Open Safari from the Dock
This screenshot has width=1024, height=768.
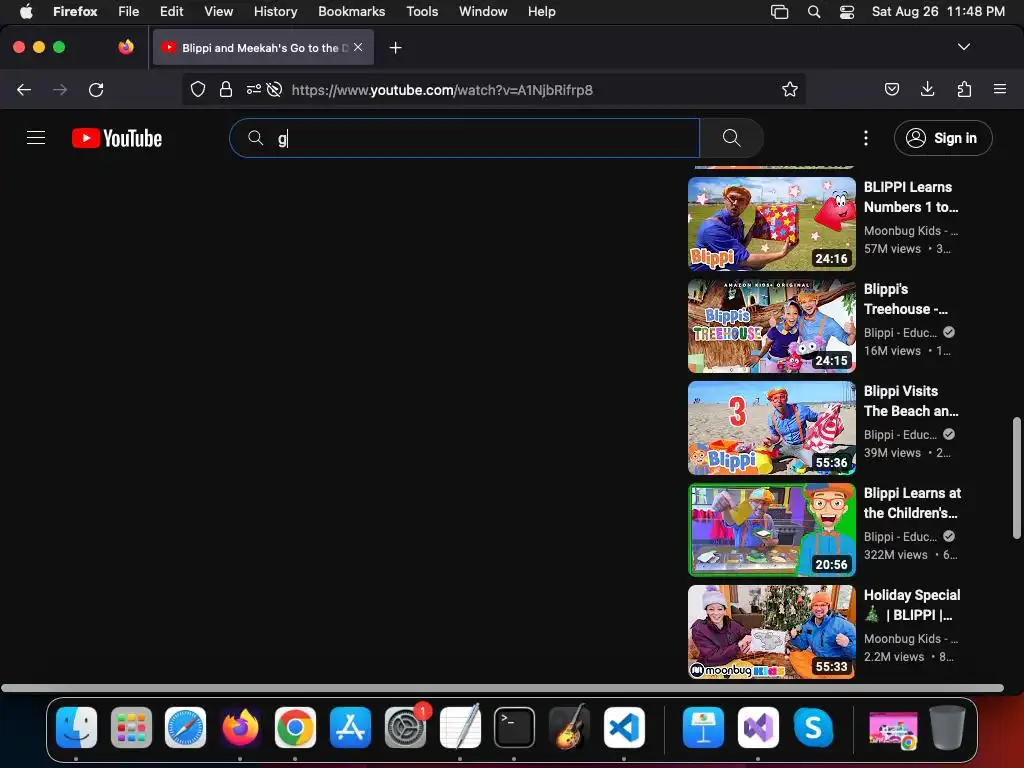point(185,727)
